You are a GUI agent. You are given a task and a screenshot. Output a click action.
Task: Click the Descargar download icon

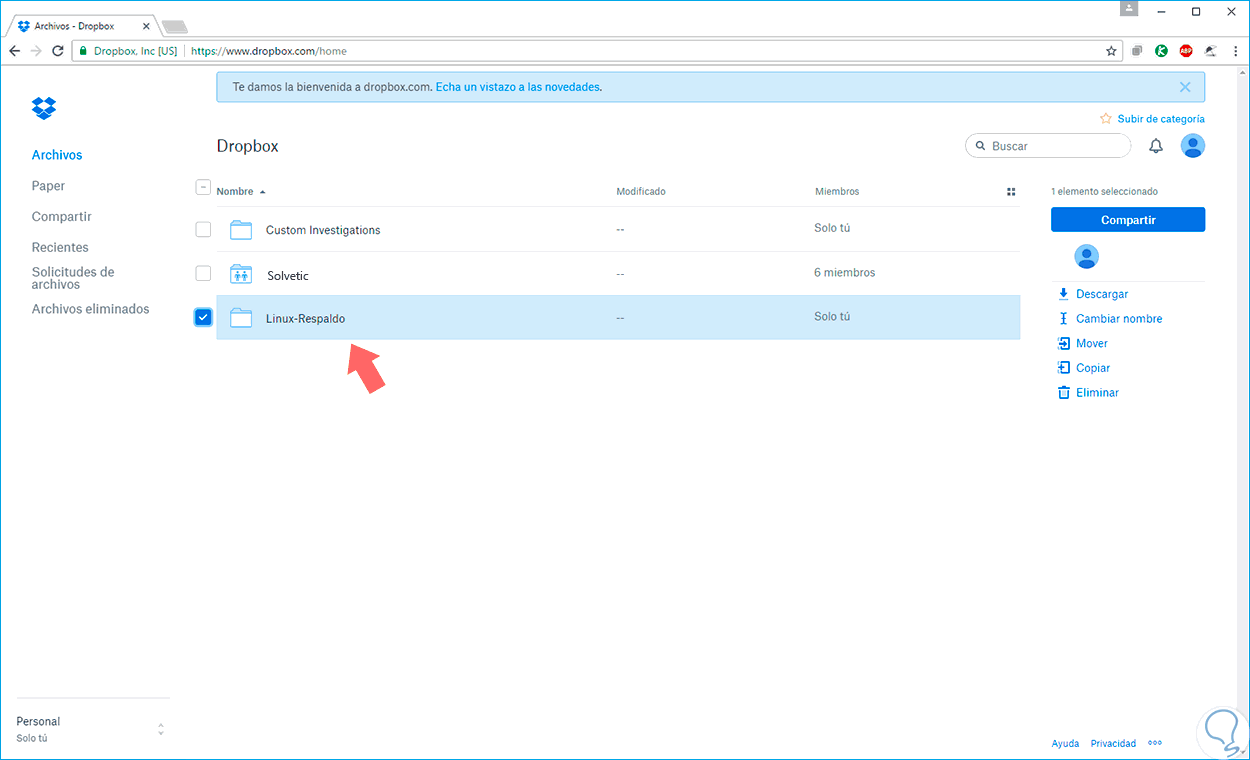pos(1063,294)
